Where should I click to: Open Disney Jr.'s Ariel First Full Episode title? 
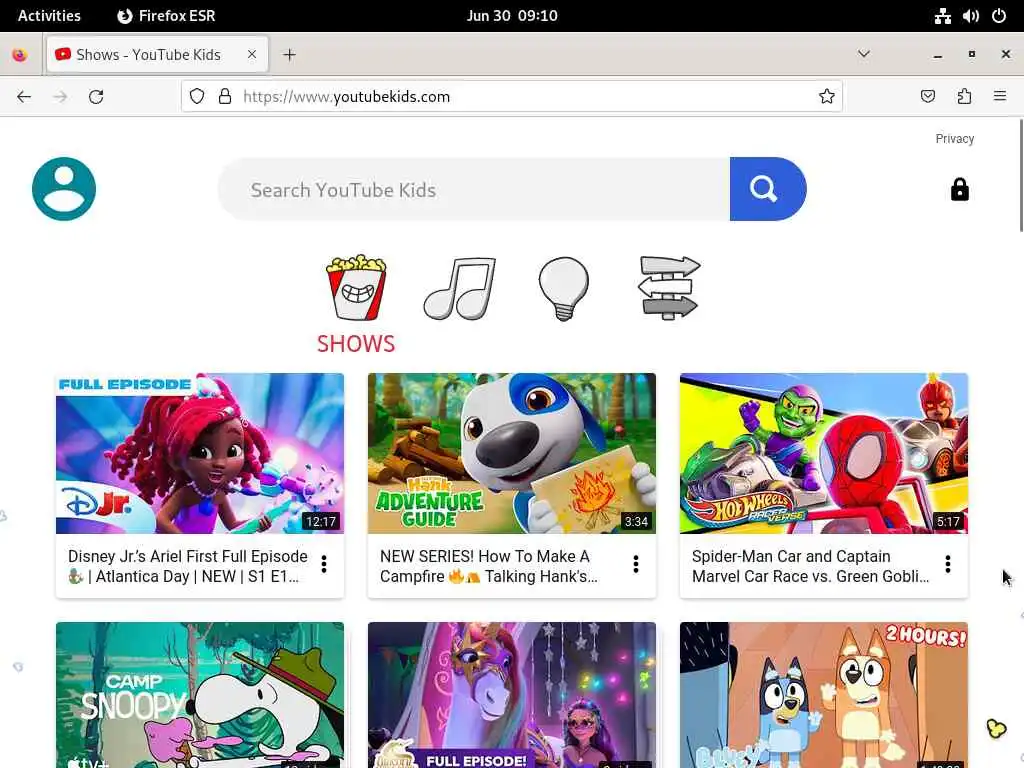click(x=188, y=566)
